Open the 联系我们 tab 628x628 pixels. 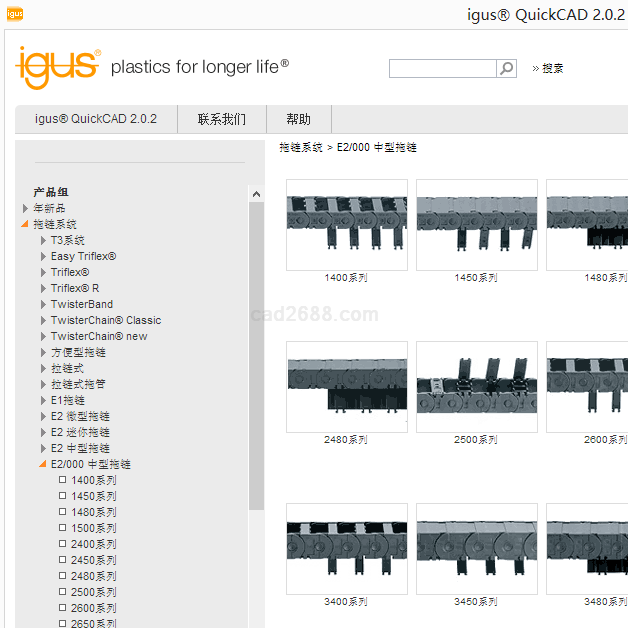(222, 119)
